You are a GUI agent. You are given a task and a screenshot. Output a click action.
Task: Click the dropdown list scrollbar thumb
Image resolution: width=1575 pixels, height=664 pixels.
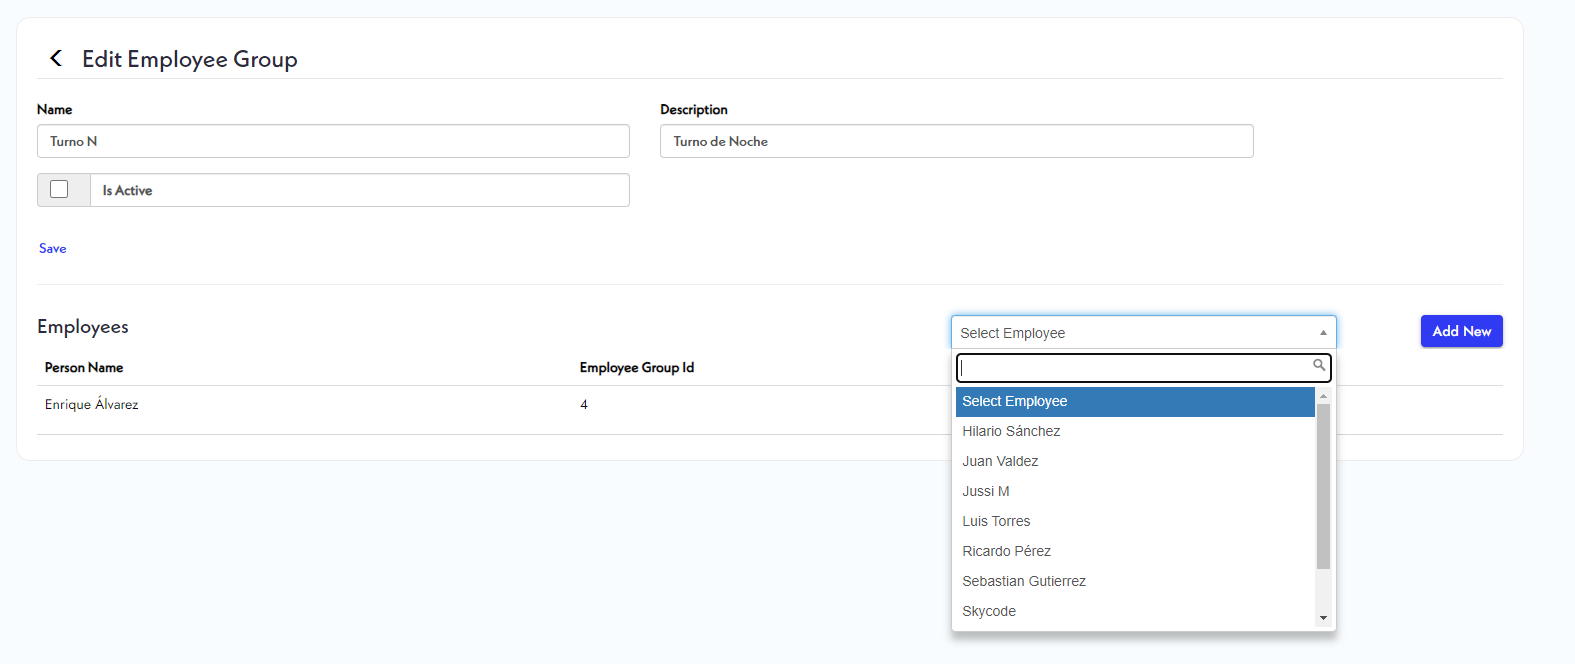(1323, 486)
